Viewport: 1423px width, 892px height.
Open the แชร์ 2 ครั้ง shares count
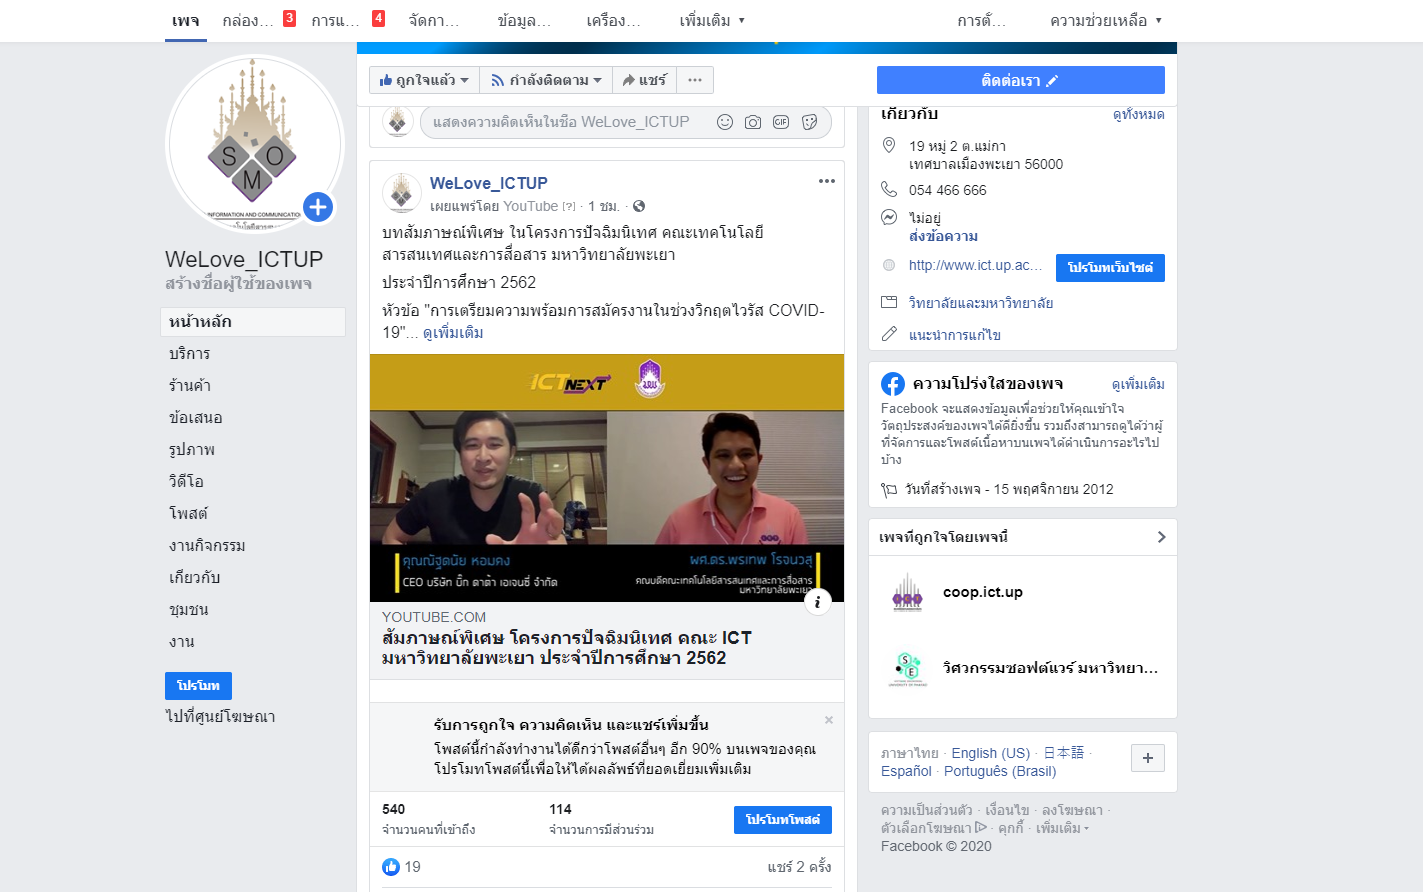[799, 867]
